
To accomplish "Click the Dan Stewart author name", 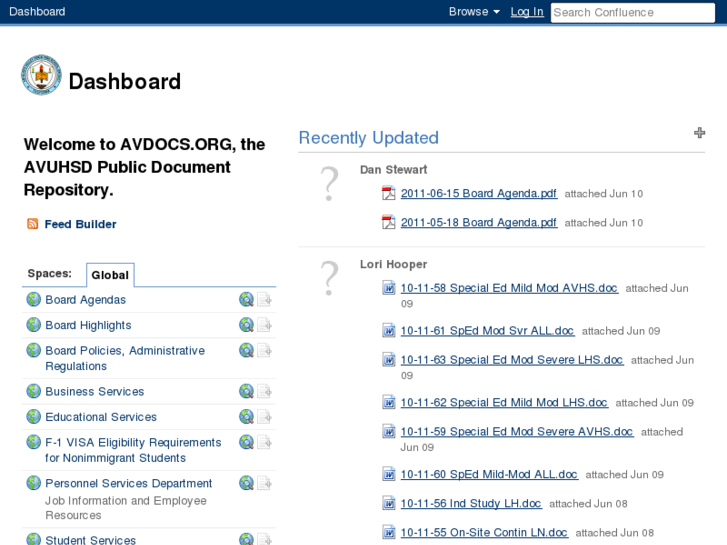I will click(393, 170).
